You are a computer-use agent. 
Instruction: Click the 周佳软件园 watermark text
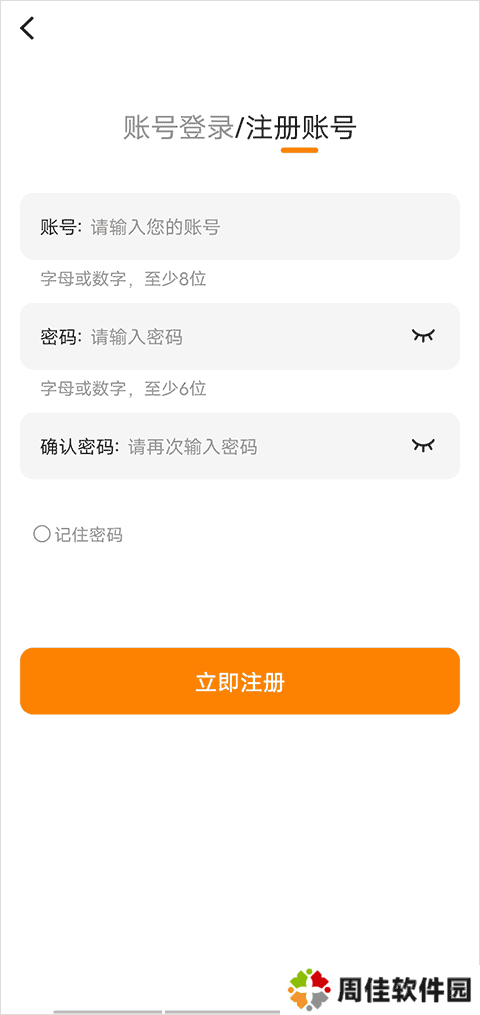(x=402, y=990)
